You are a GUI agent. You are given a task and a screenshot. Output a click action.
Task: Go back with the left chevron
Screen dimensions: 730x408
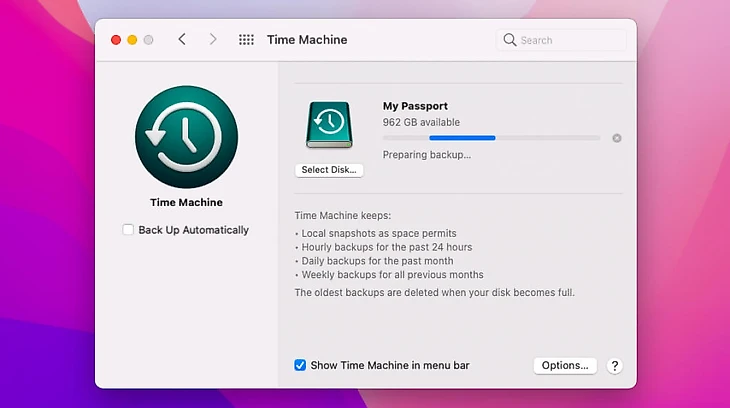[182, 40]
